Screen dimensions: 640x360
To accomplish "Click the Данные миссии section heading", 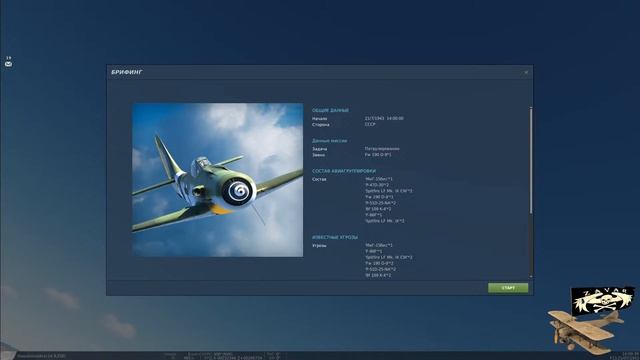I will pos(329,141).
